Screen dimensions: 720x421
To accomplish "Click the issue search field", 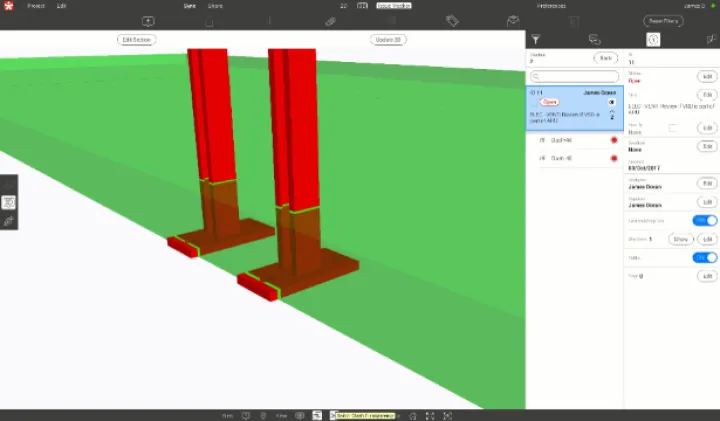I will [574, 76].
